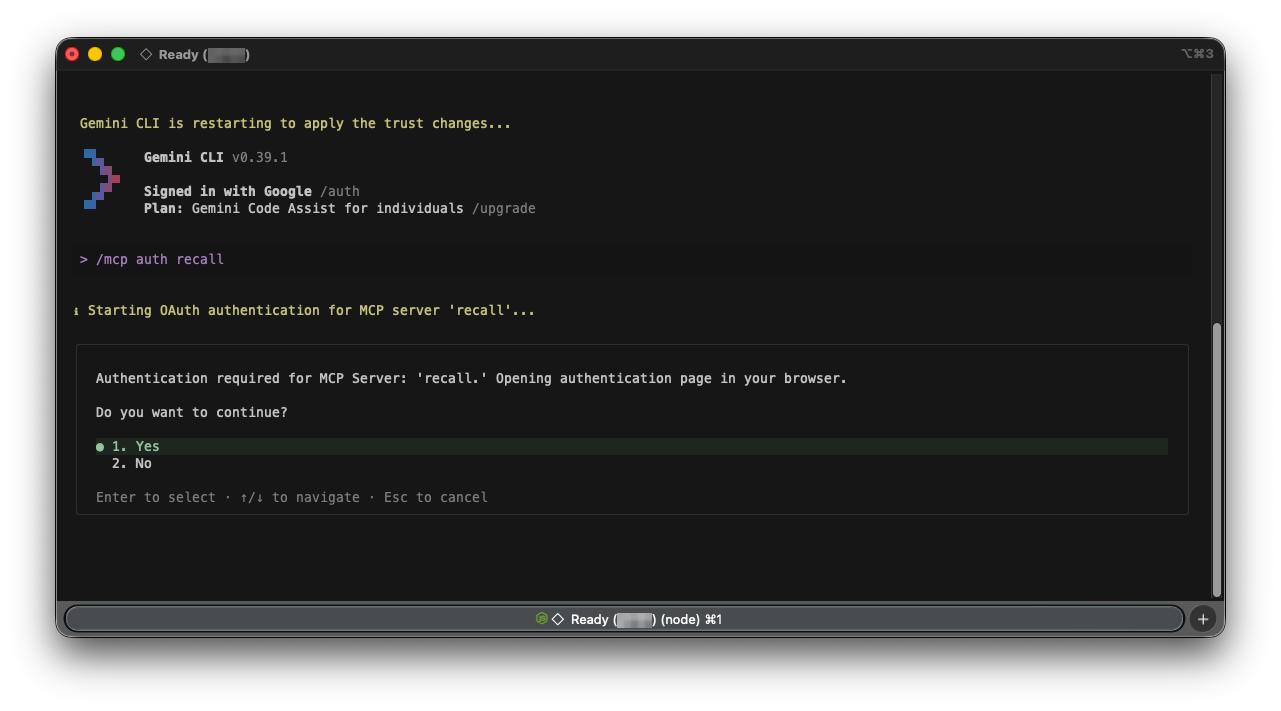Click the terminal vertical scrollbar
The width and height of the screenshot is (1281, 711).
coord(1216,460)
